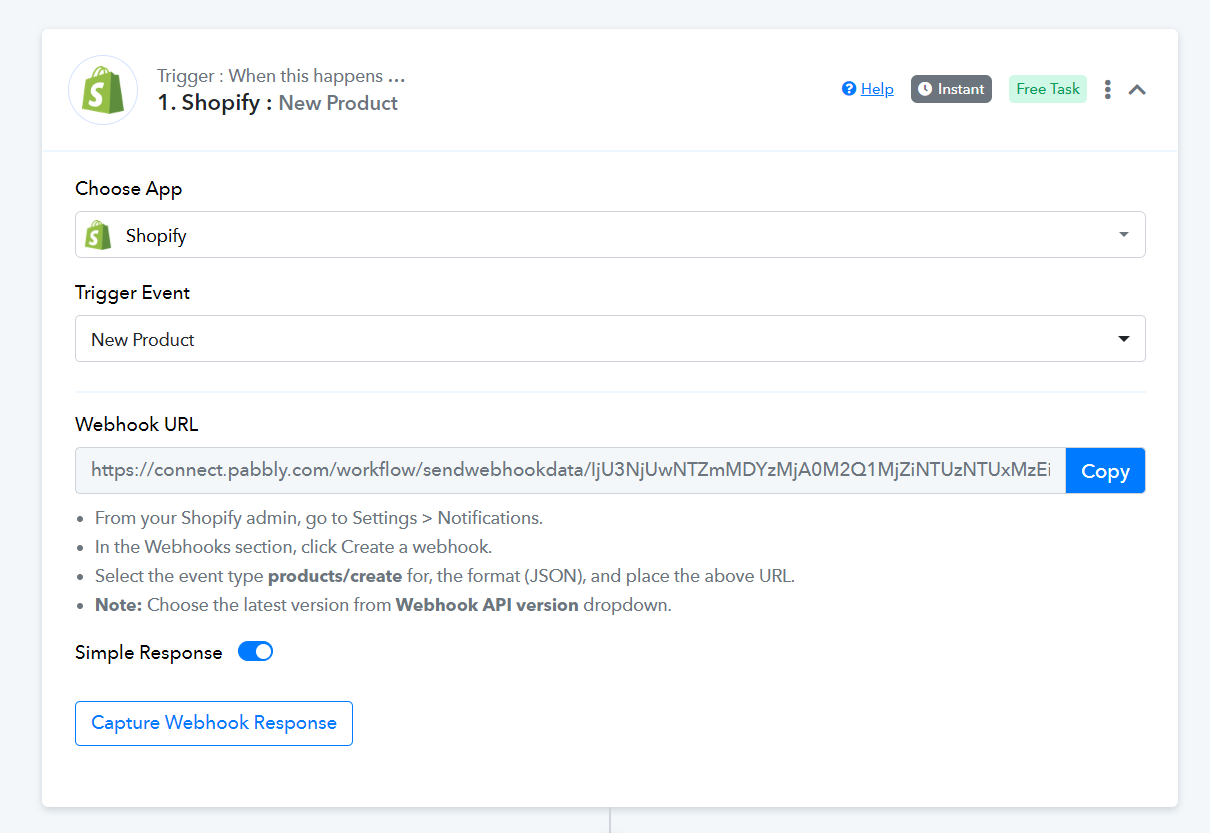Viewport: 1210px width, 833px height.
Task: Click 'Trigger : When this happens ...' text
Action: coord(281,76)
